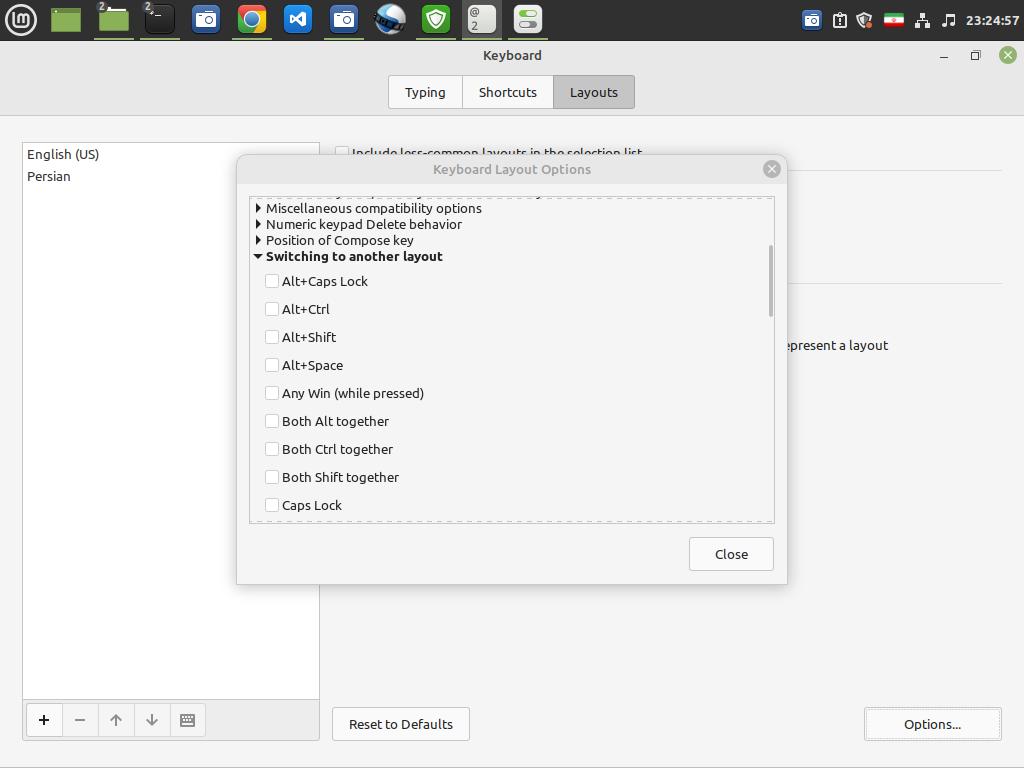Expand Miscellaneous compatibility options
Viewport: 1024px width, 768px height.
click(259, 208)
